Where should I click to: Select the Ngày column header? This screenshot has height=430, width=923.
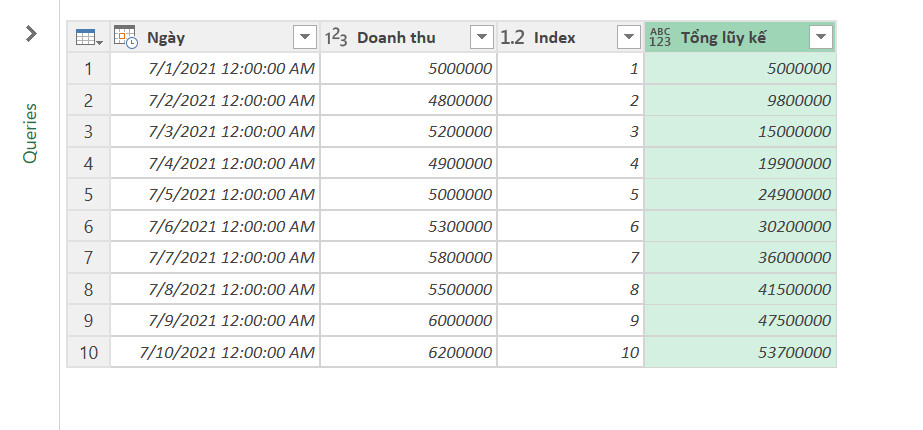point(215,37)
